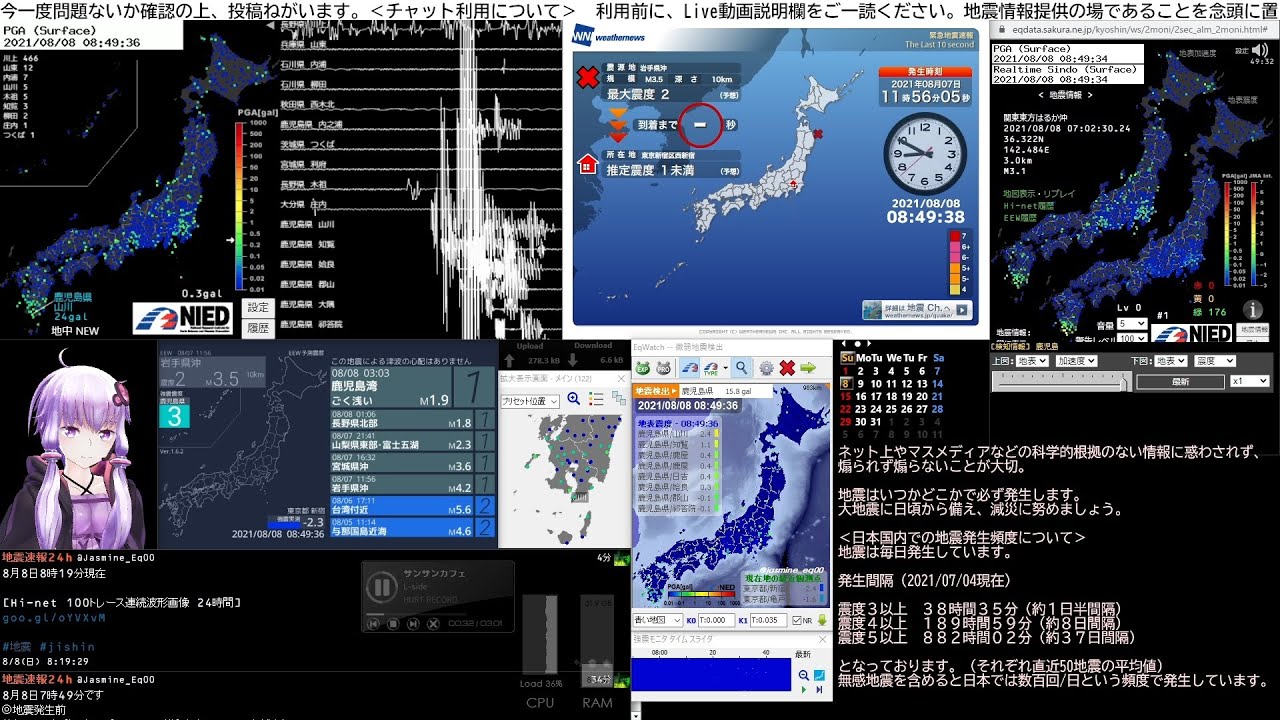This screenshot has width=1280, height=720.
Task: Click the PRO frog icon in EqWatch
Action: click(663, 368)
